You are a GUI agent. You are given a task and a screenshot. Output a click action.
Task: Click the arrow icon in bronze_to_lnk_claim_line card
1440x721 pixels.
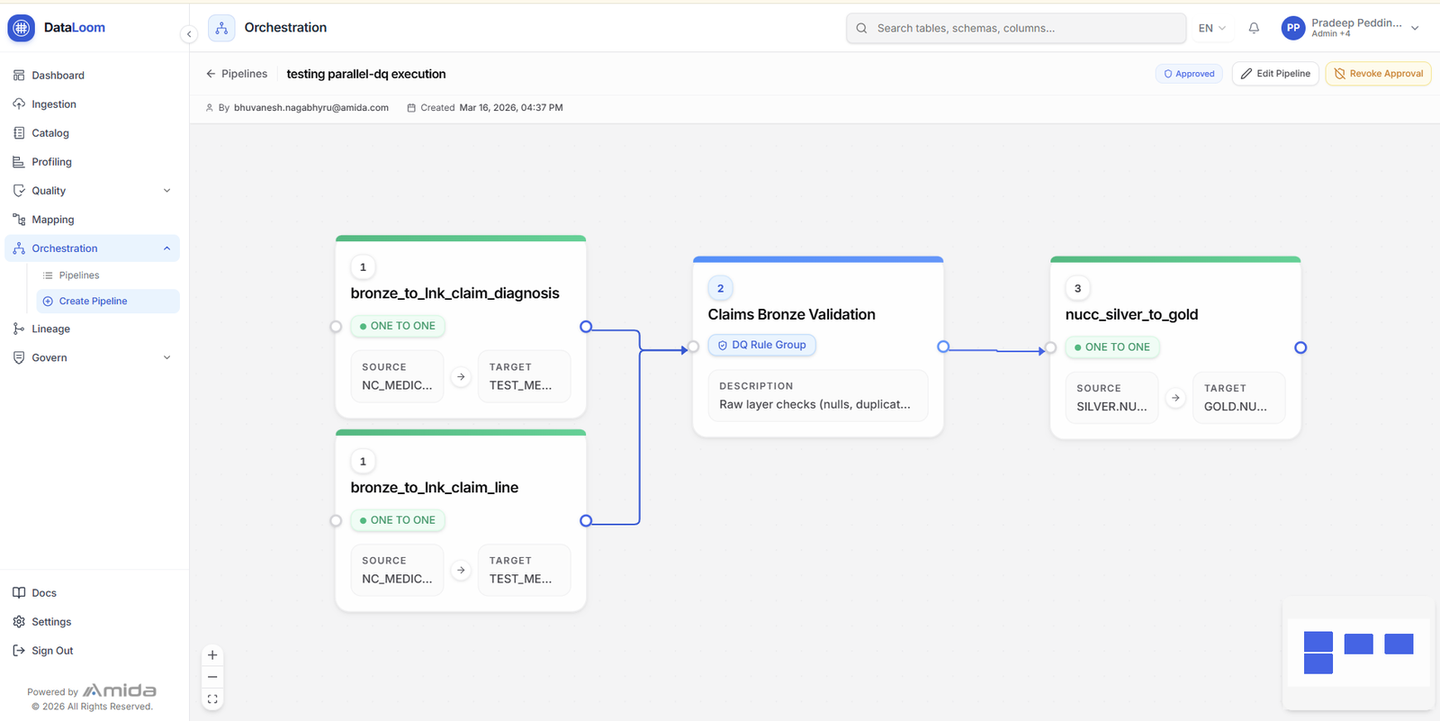461,570
